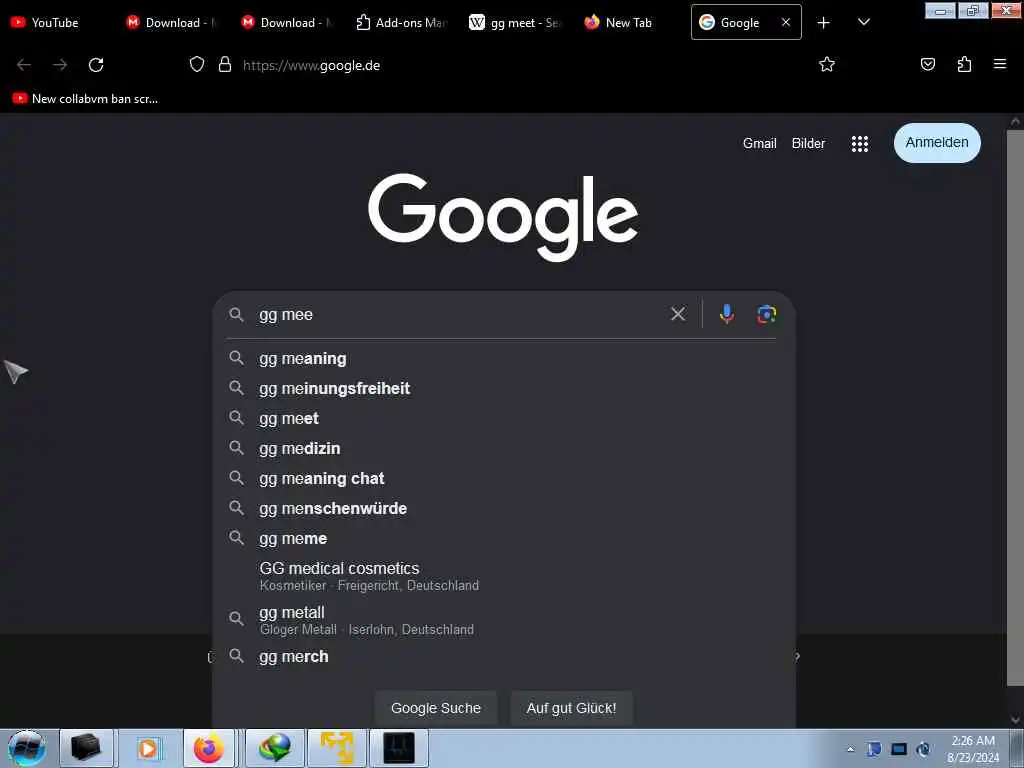Viewport: 1024px width, 768px height.
Task: Select suggestion gg menschenwürde
Action: click(503, 508)
